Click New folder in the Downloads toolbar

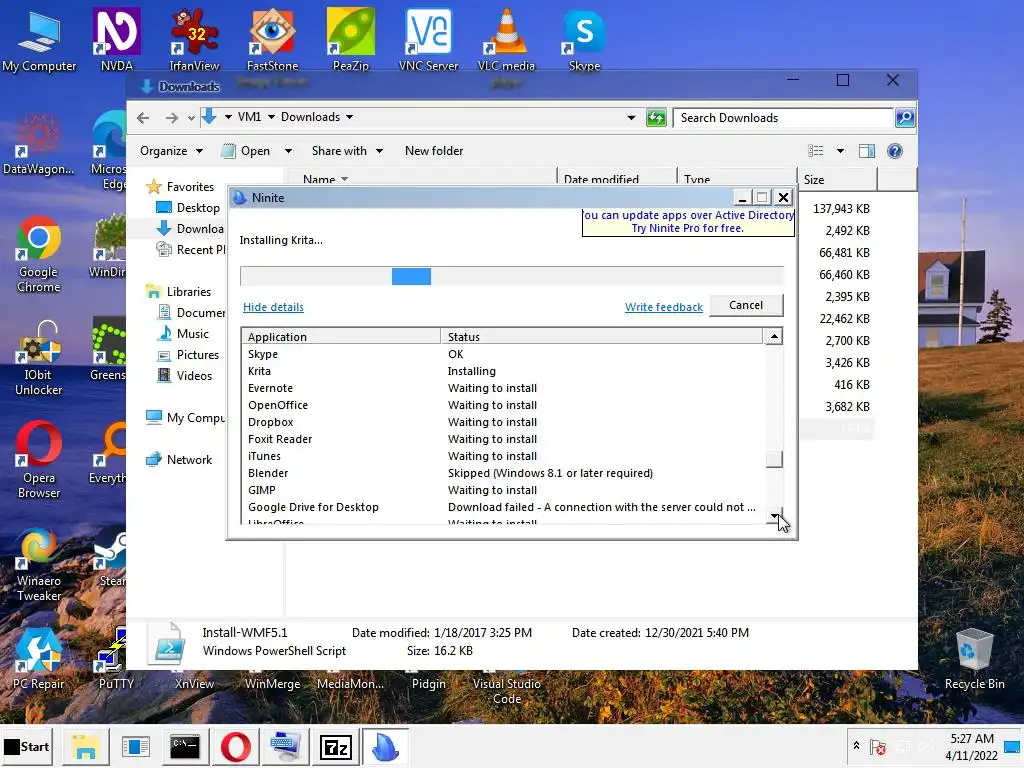click(x=434, y=151)
